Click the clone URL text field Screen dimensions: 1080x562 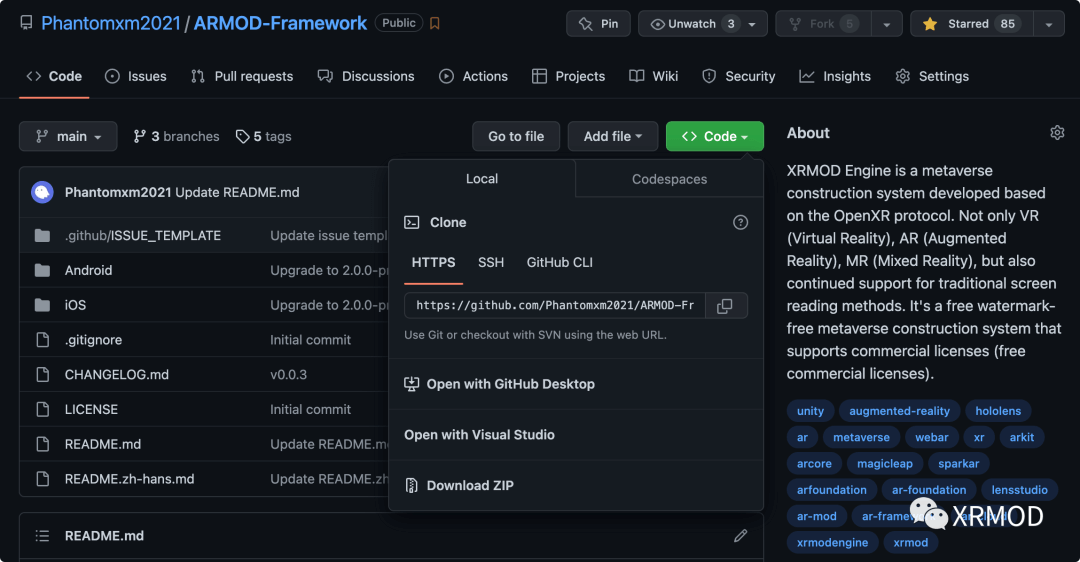click(554, 306)
